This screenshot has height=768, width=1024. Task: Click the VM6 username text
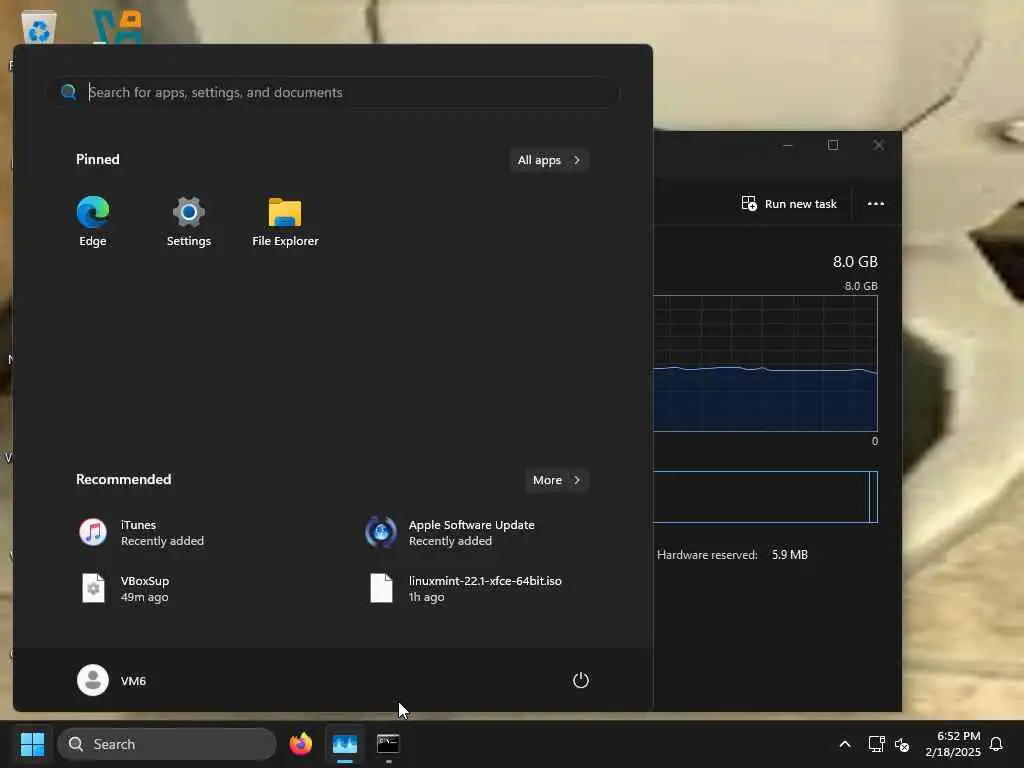point(133,680)
